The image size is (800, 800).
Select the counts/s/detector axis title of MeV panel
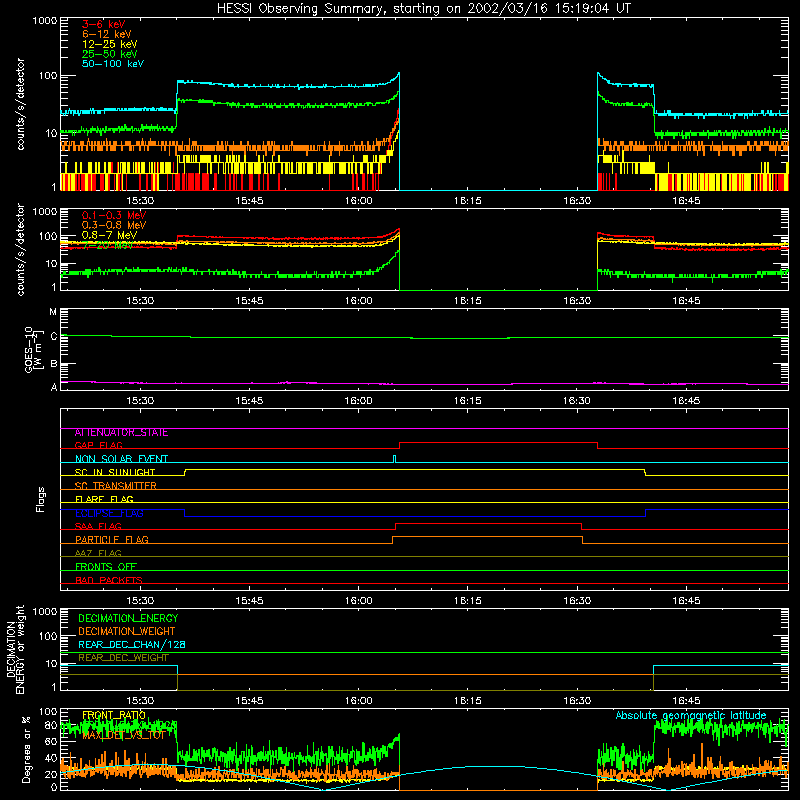click(20, 249)
